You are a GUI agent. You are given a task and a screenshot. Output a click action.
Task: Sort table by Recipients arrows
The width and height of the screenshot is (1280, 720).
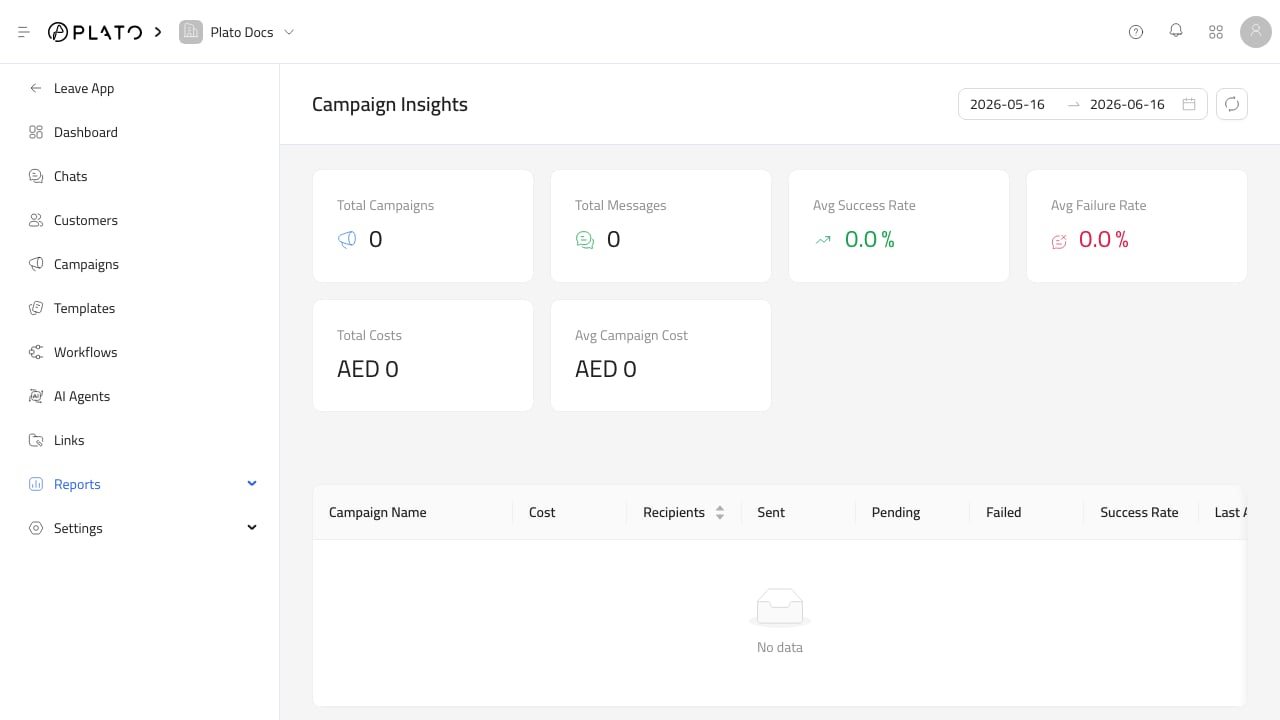tap(719, 512)
